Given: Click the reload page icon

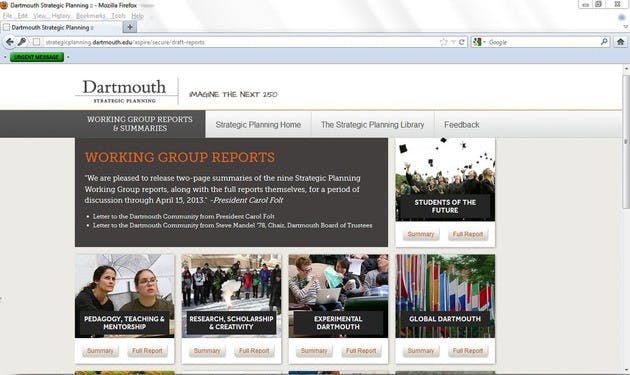Looking at the screenshot, I should [x=462, y=42].
